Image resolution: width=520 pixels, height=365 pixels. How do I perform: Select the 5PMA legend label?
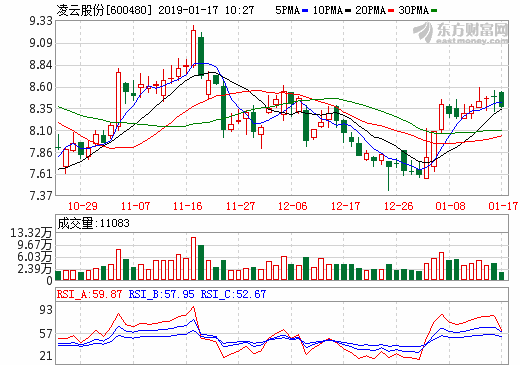287,10
